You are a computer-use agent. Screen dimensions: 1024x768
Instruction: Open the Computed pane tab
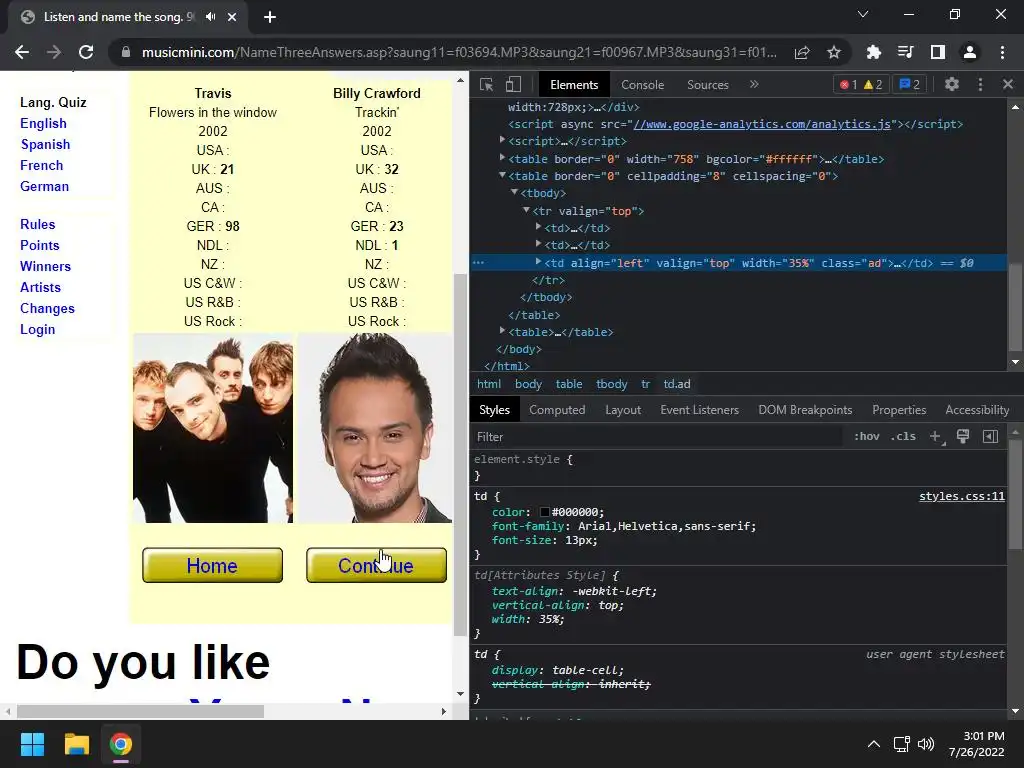pos(557,410)
